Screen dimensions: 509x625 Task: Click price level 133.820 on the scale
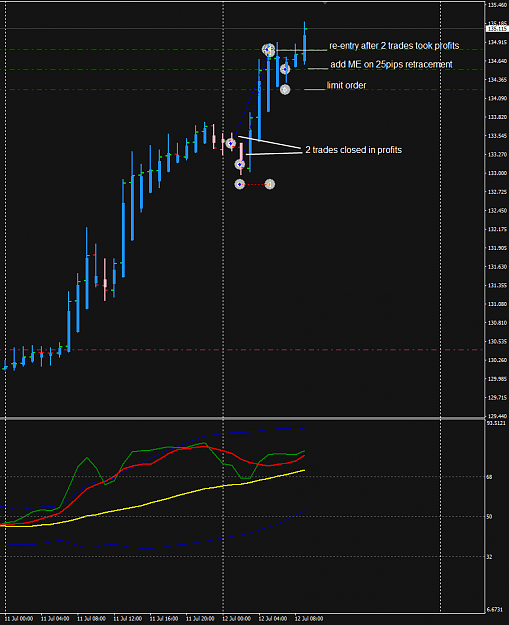(x=497, y=117)
